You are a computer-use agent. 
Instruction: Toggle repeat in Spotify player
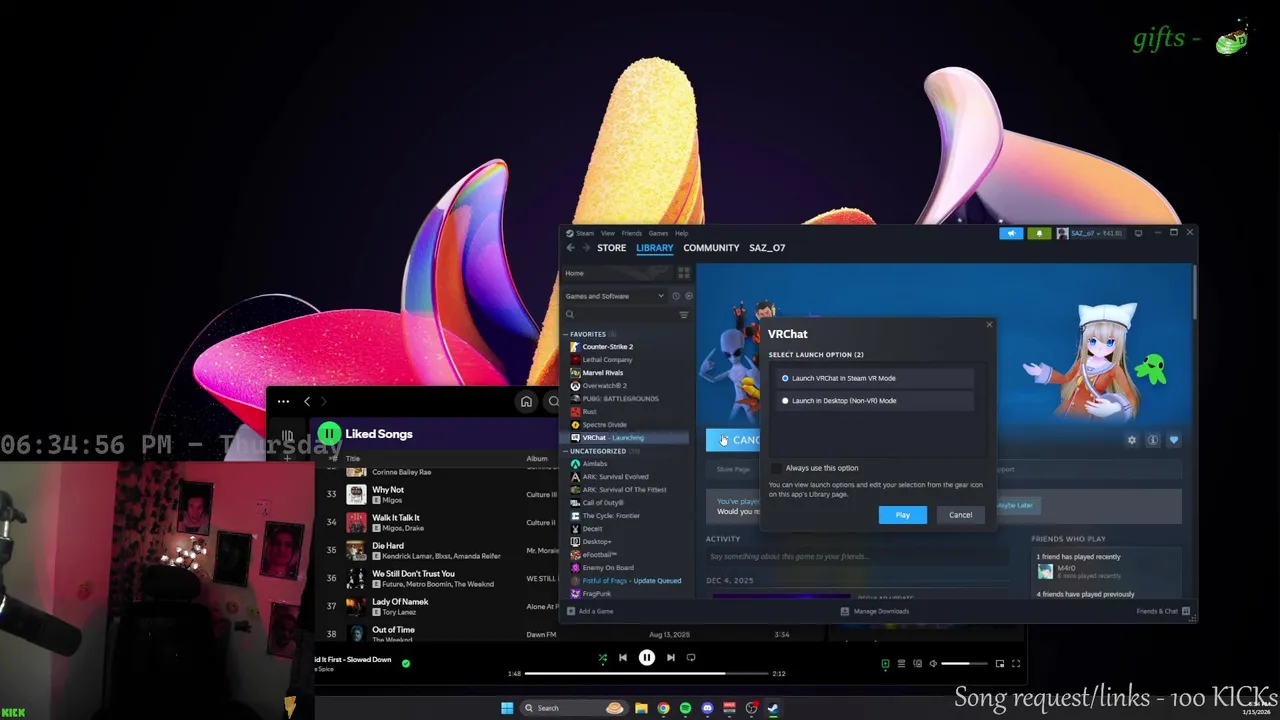(x=691, y=658)
